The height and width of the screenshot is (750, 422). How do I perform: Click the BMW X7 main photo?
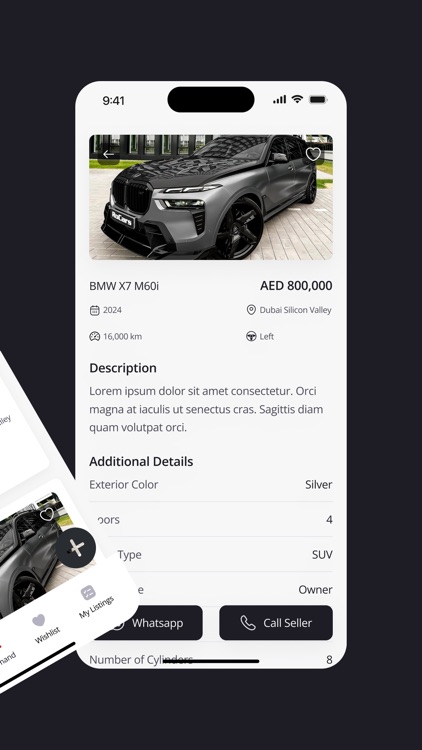click(x=211, y=197)
